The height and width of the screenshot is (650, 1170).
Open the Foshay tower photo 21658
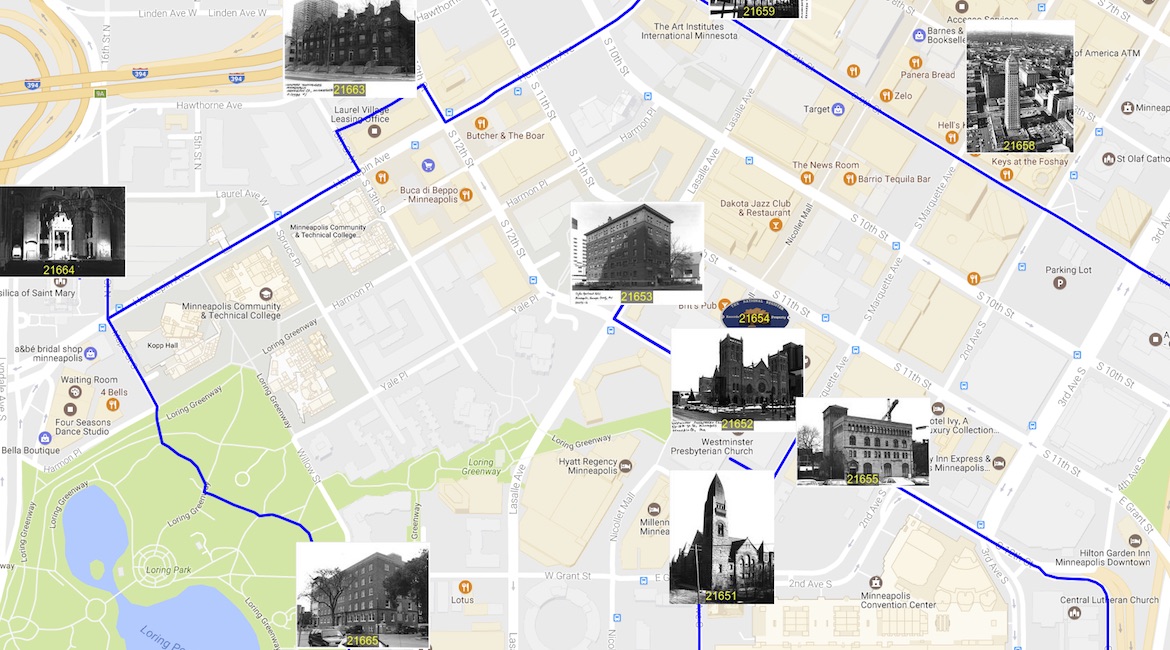point(1019,87)
